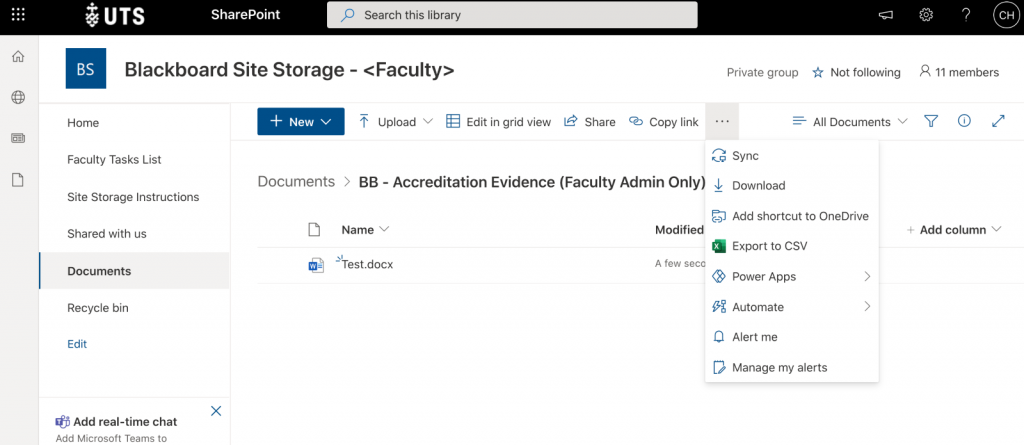Viewport: 1024px width, 445px height.
Task: Choose Add shortcut to OneDrive
Action: click(x=792, y=216)
